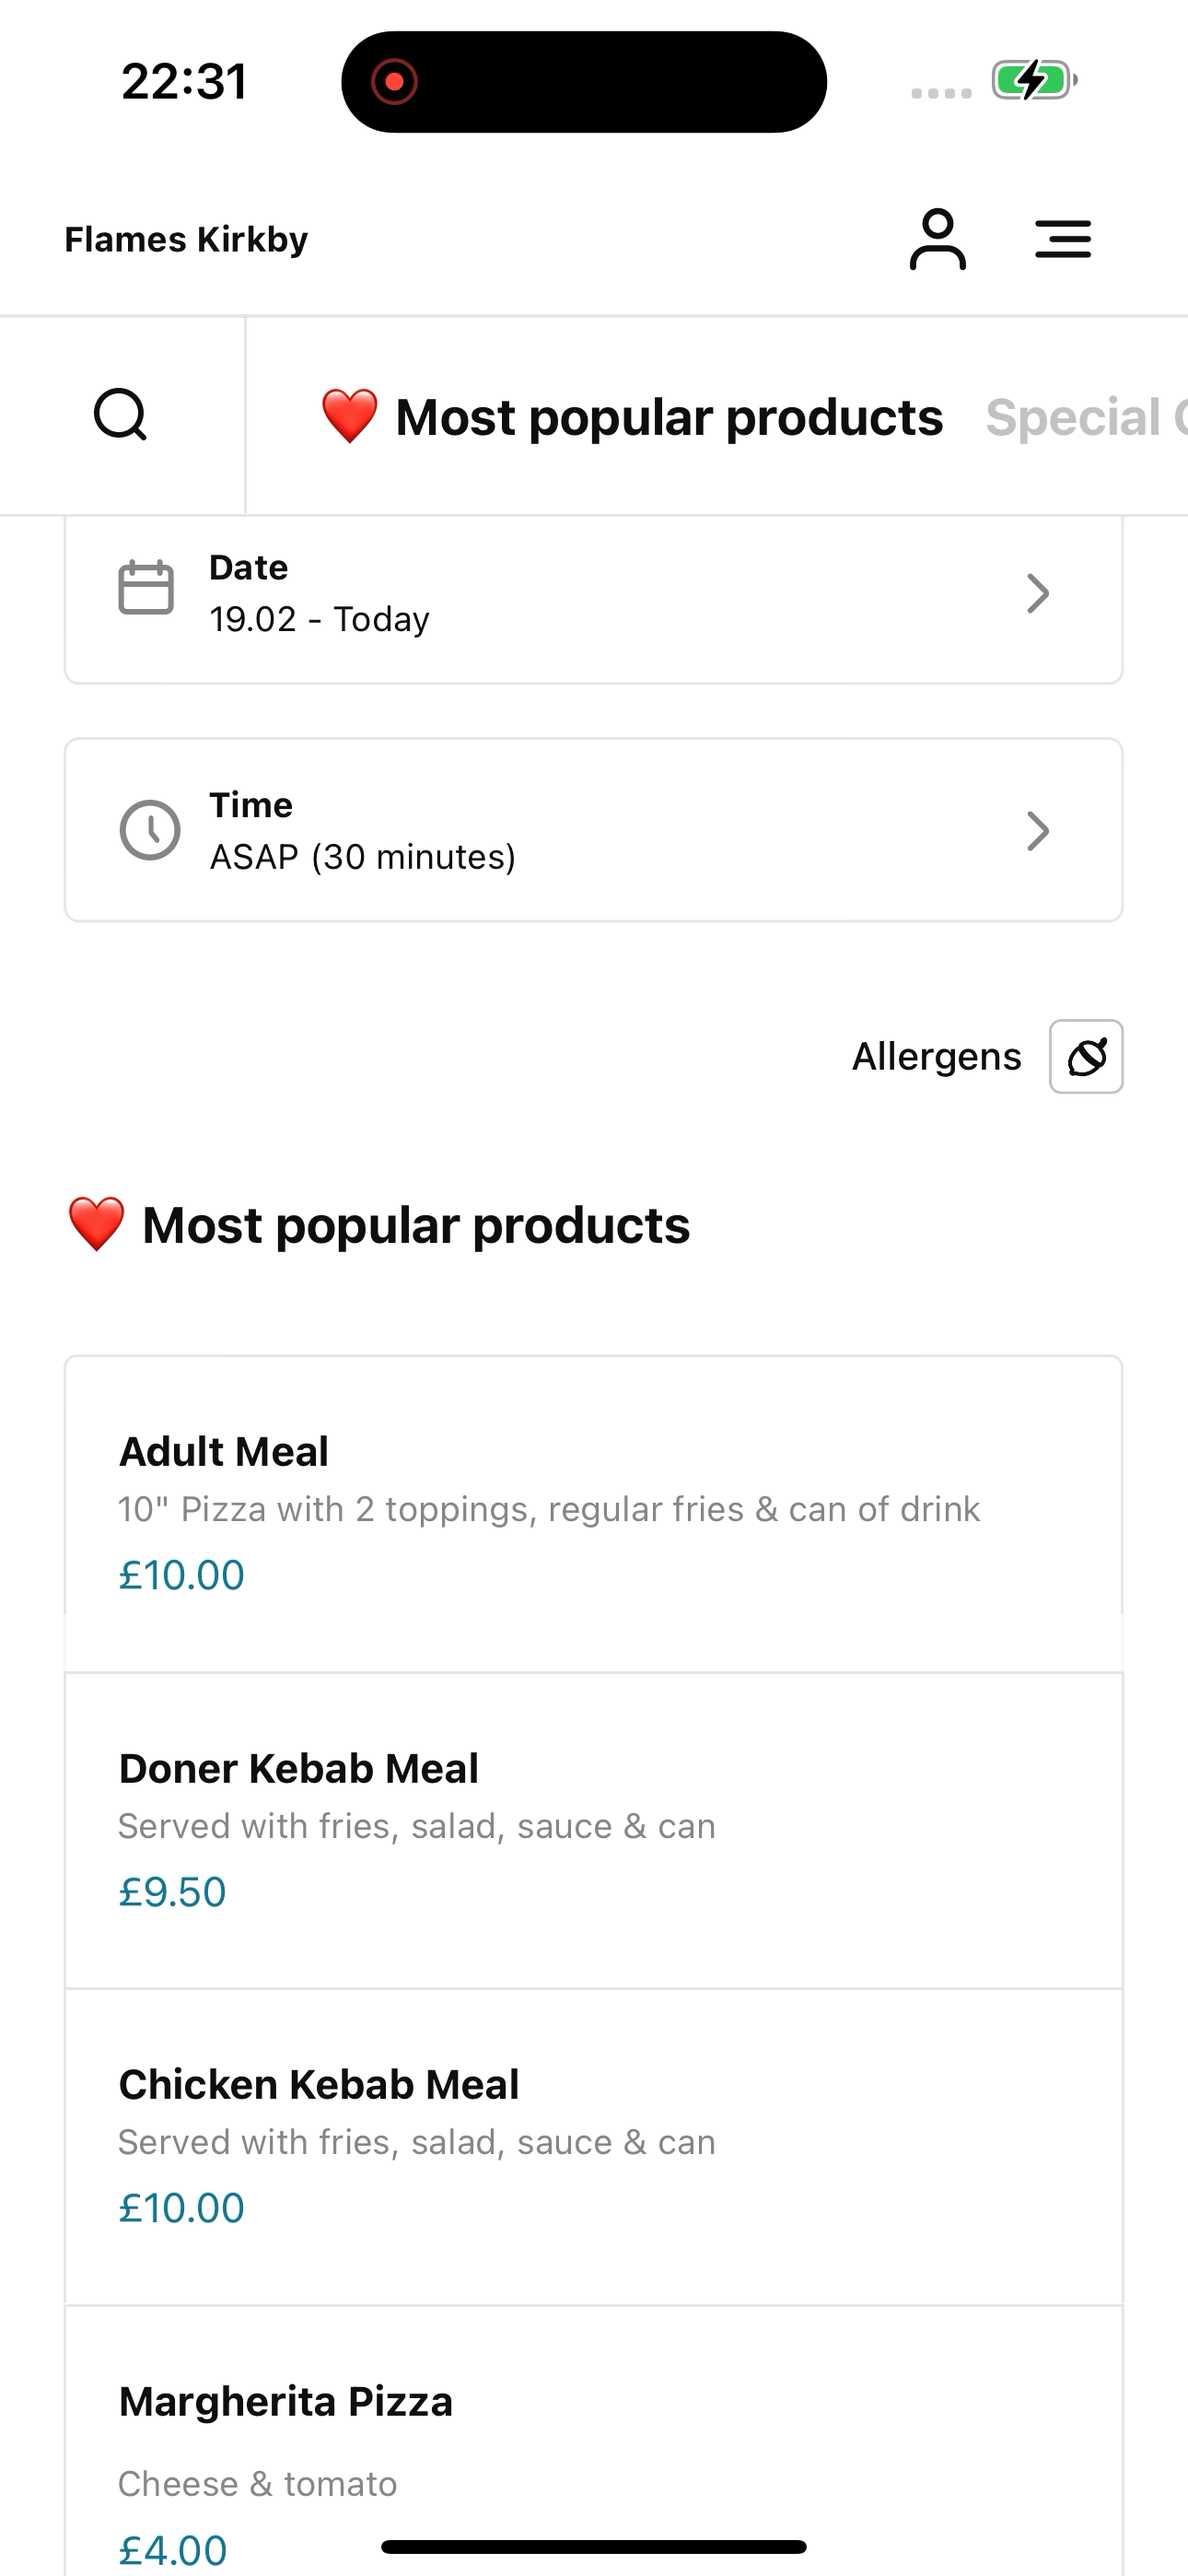Click the clock icon beside Time

(x=150, y=830)
